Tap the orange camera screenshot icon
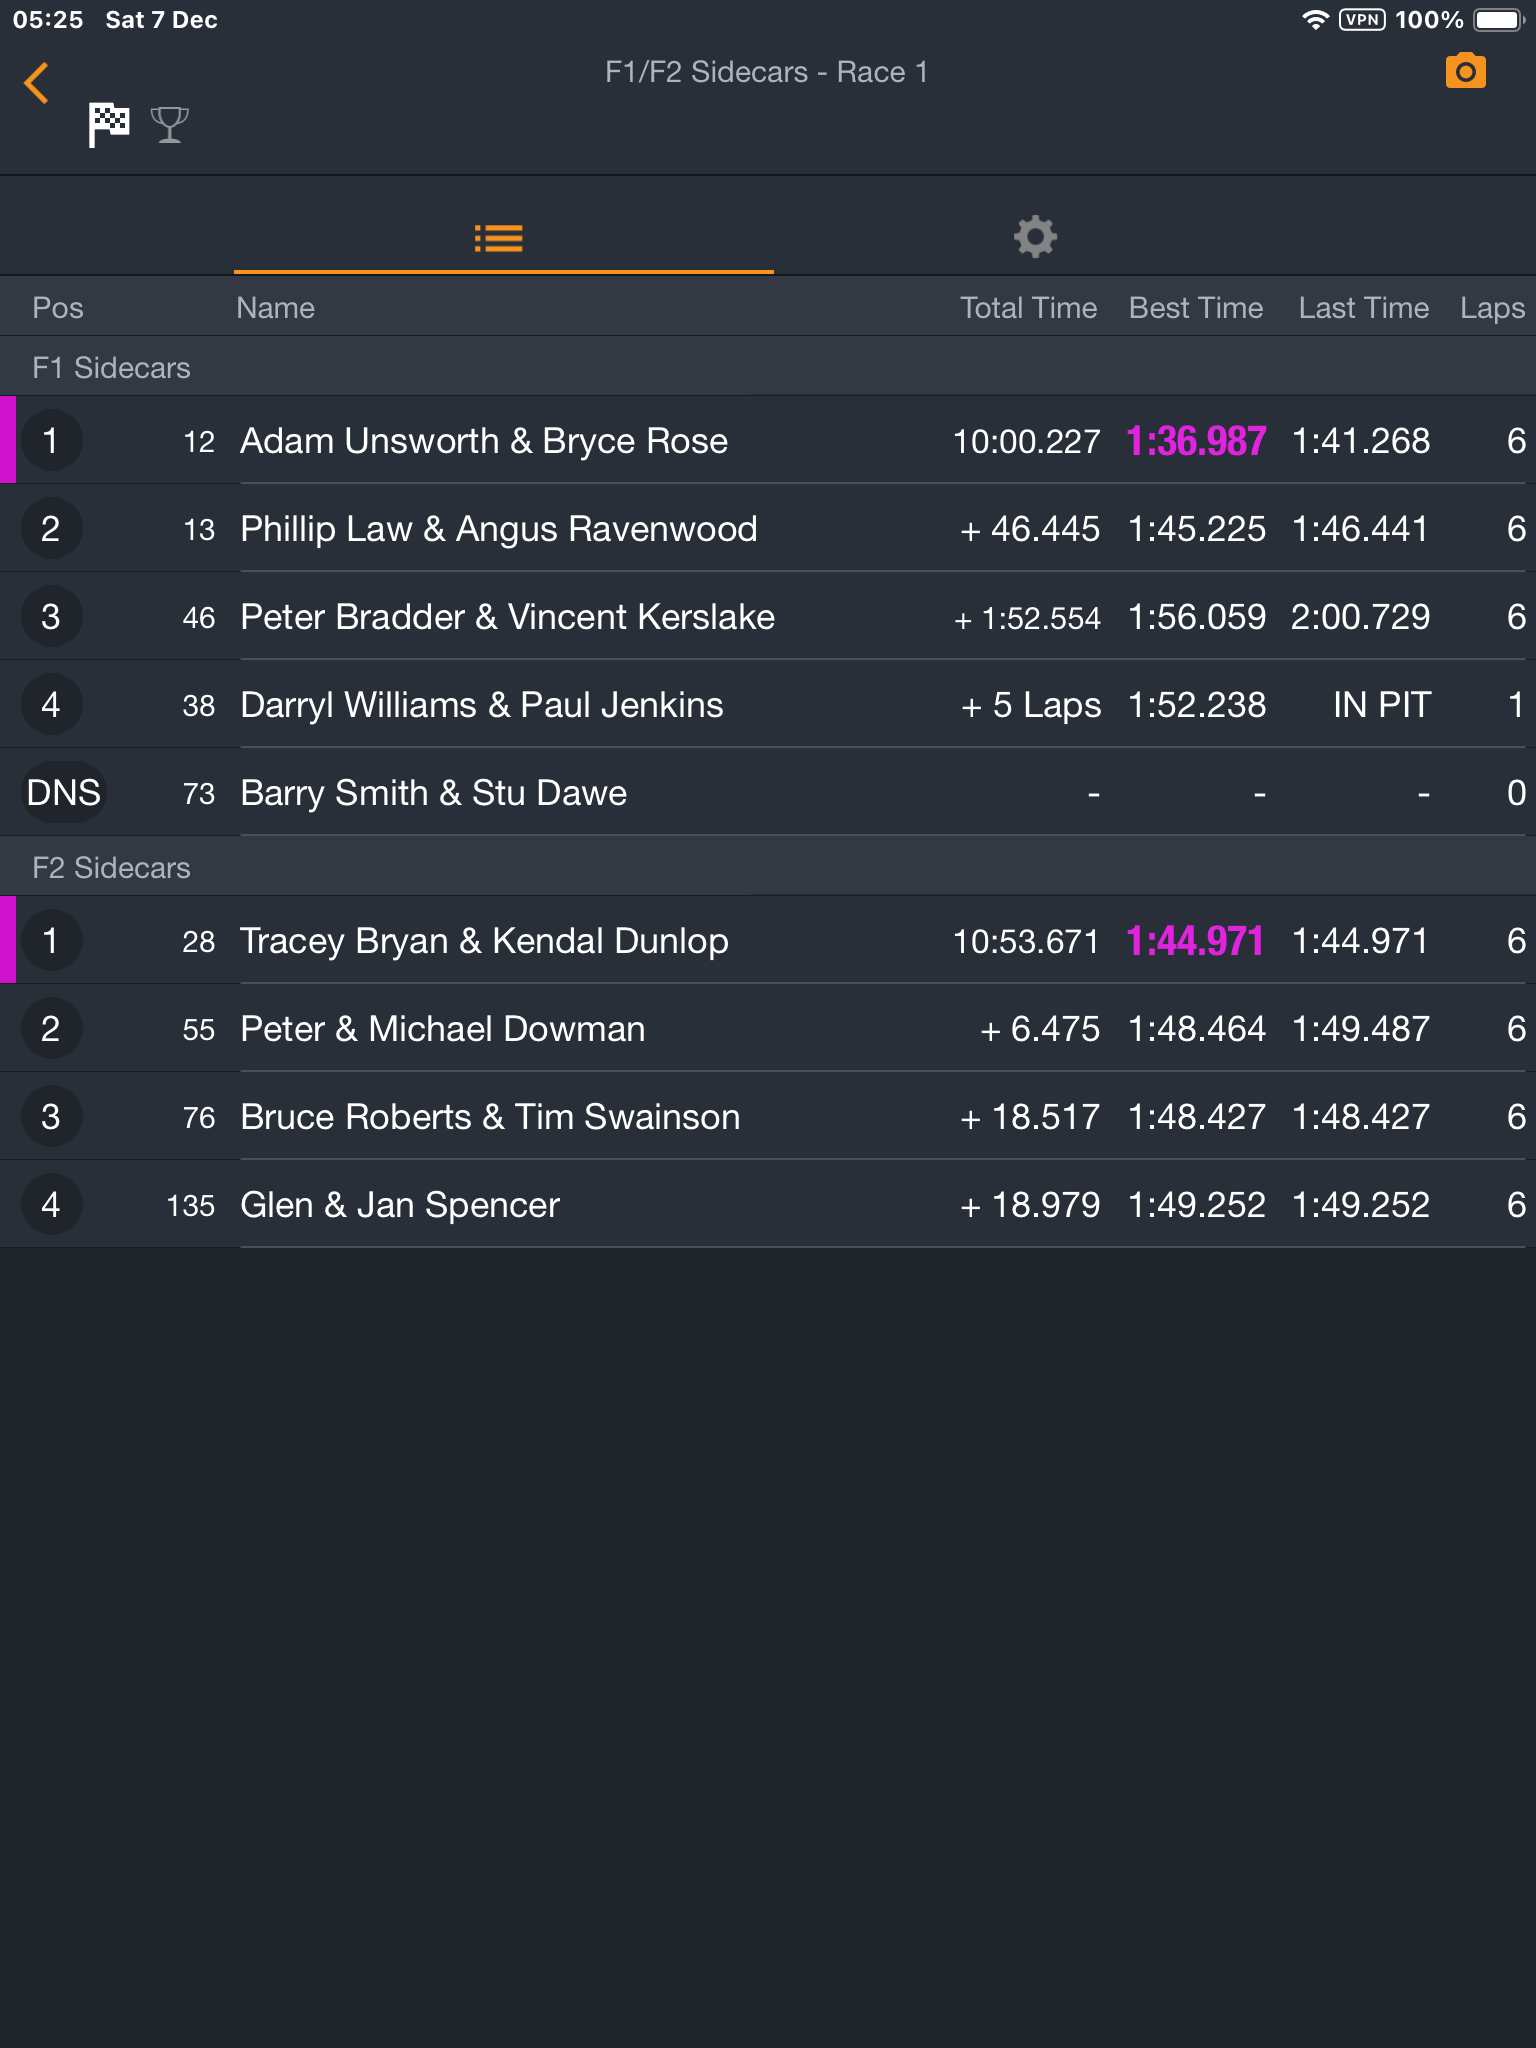Viewport: 1536px width, 2048px height. click(x=1465, y=72)
